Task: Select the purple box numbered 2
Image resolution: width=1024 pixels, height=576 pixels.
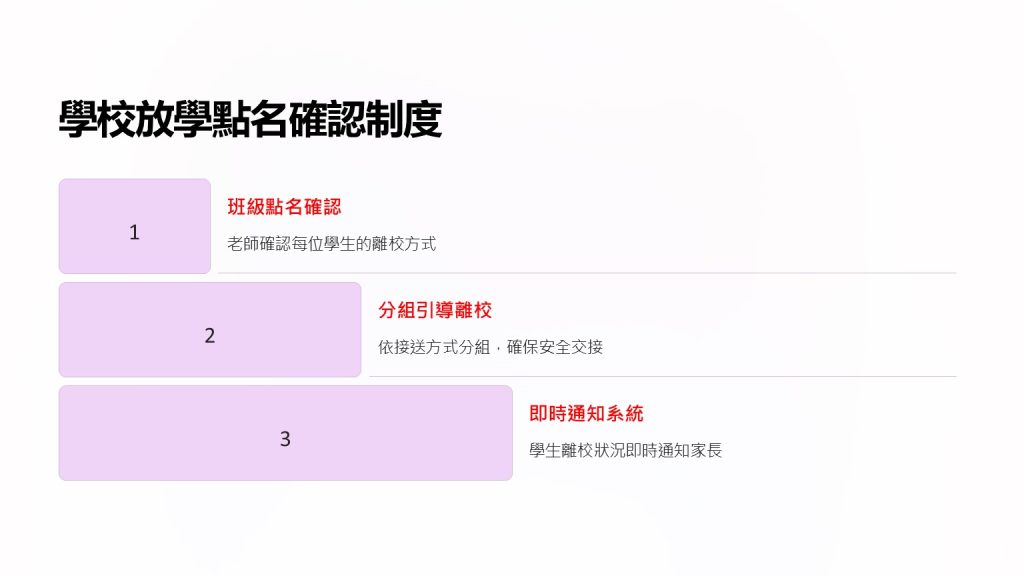Action: click(x=210, y=329)
